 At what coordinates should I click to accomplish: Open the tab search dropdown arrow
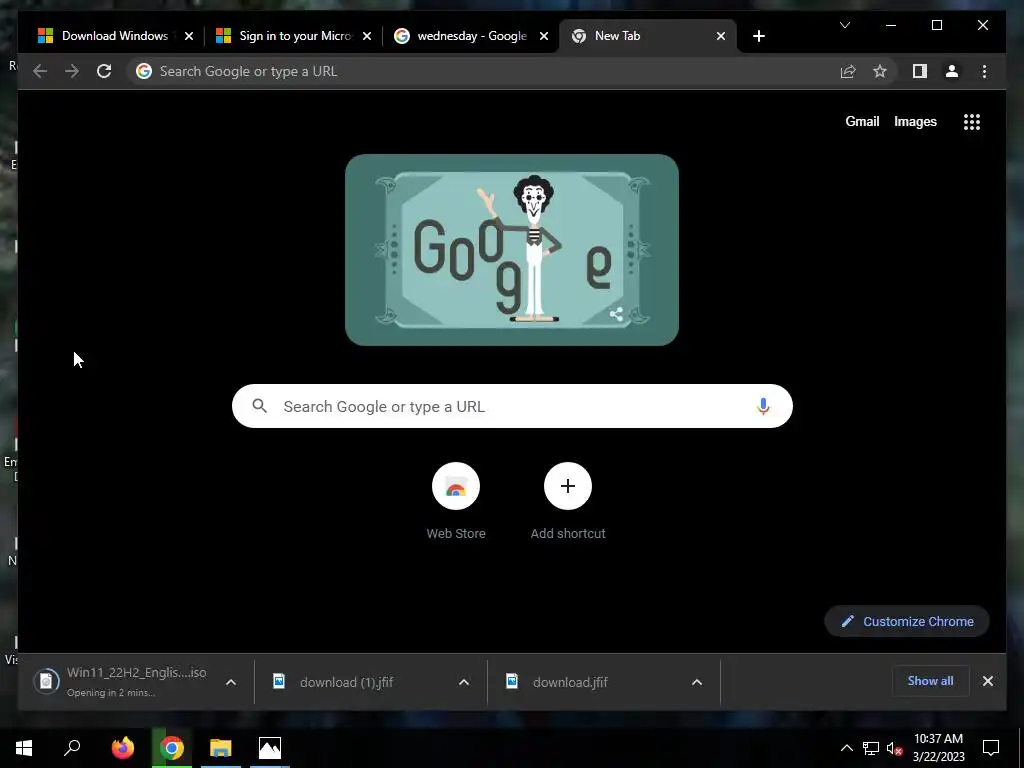(x=844, y=25)
